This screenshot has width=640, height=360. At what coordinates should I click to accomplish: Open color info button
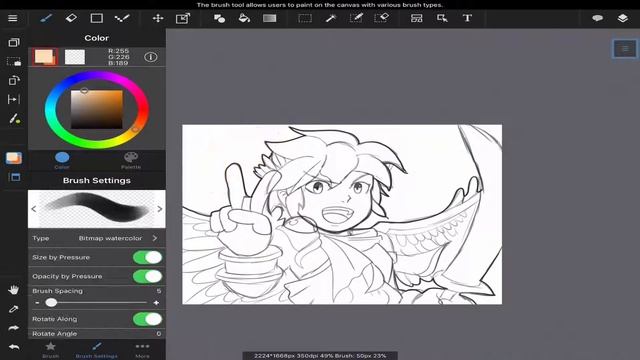pos(151,57)
